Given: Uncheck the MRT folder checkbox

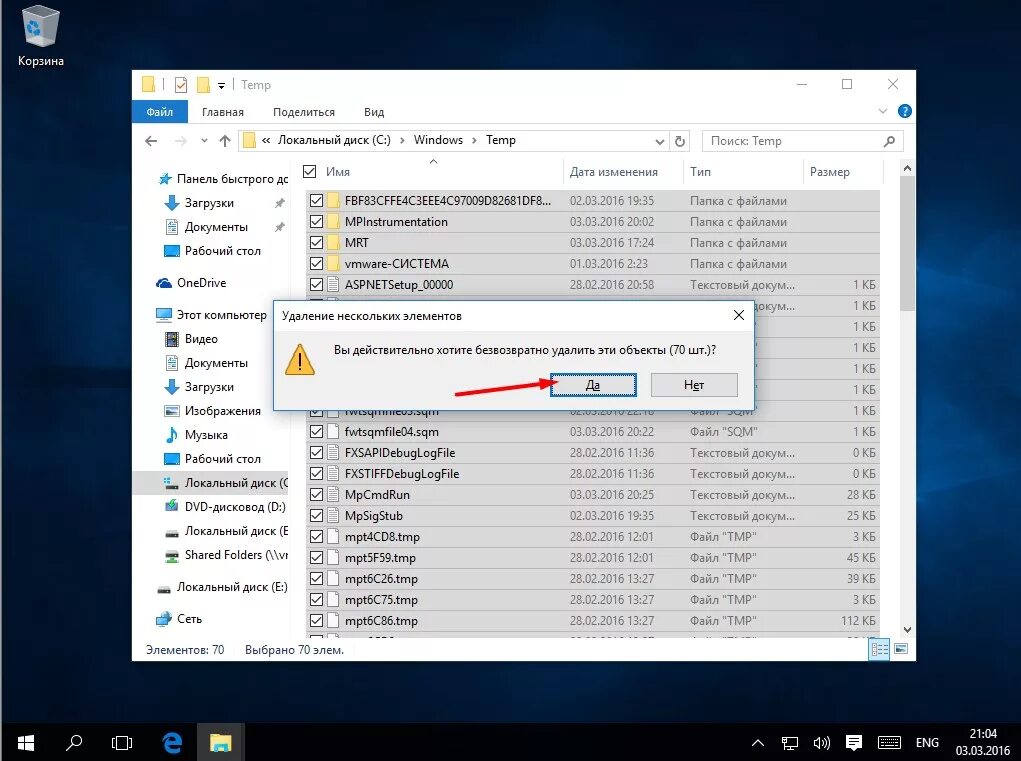Looking at the screenshot, I should pos(316,242).
